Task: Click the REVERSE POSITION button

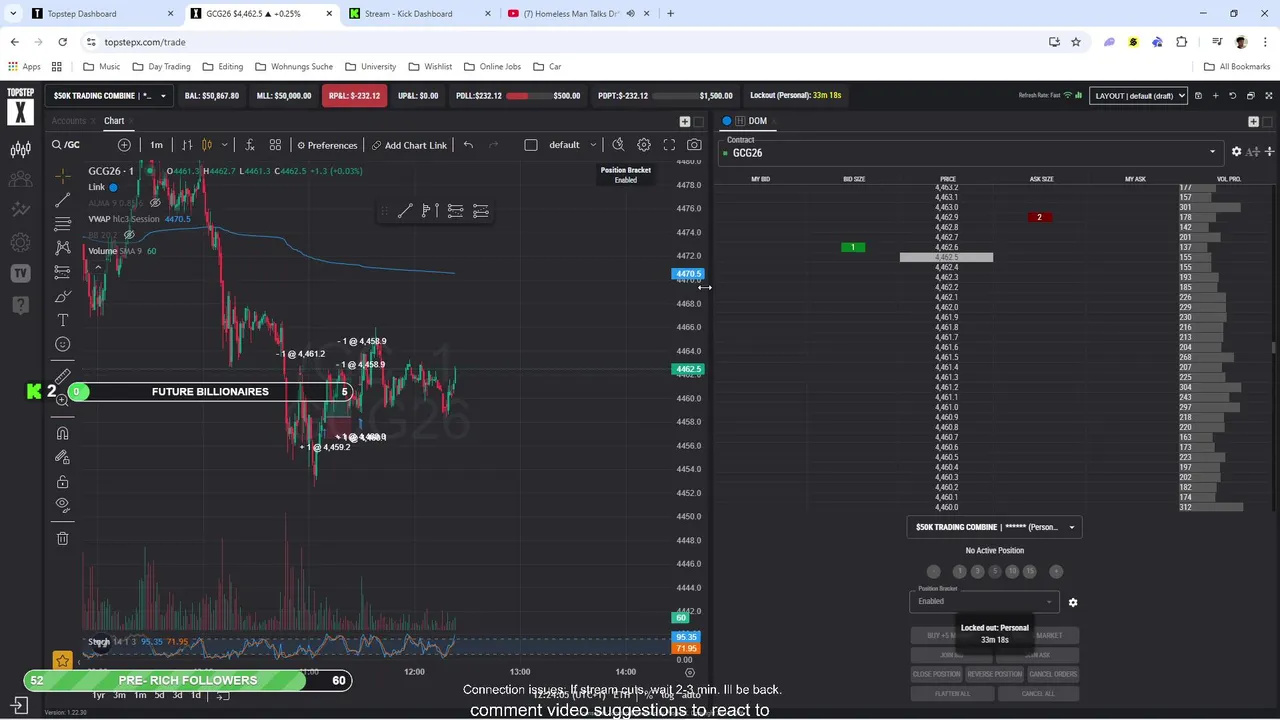Action: [x=995, y=674]
